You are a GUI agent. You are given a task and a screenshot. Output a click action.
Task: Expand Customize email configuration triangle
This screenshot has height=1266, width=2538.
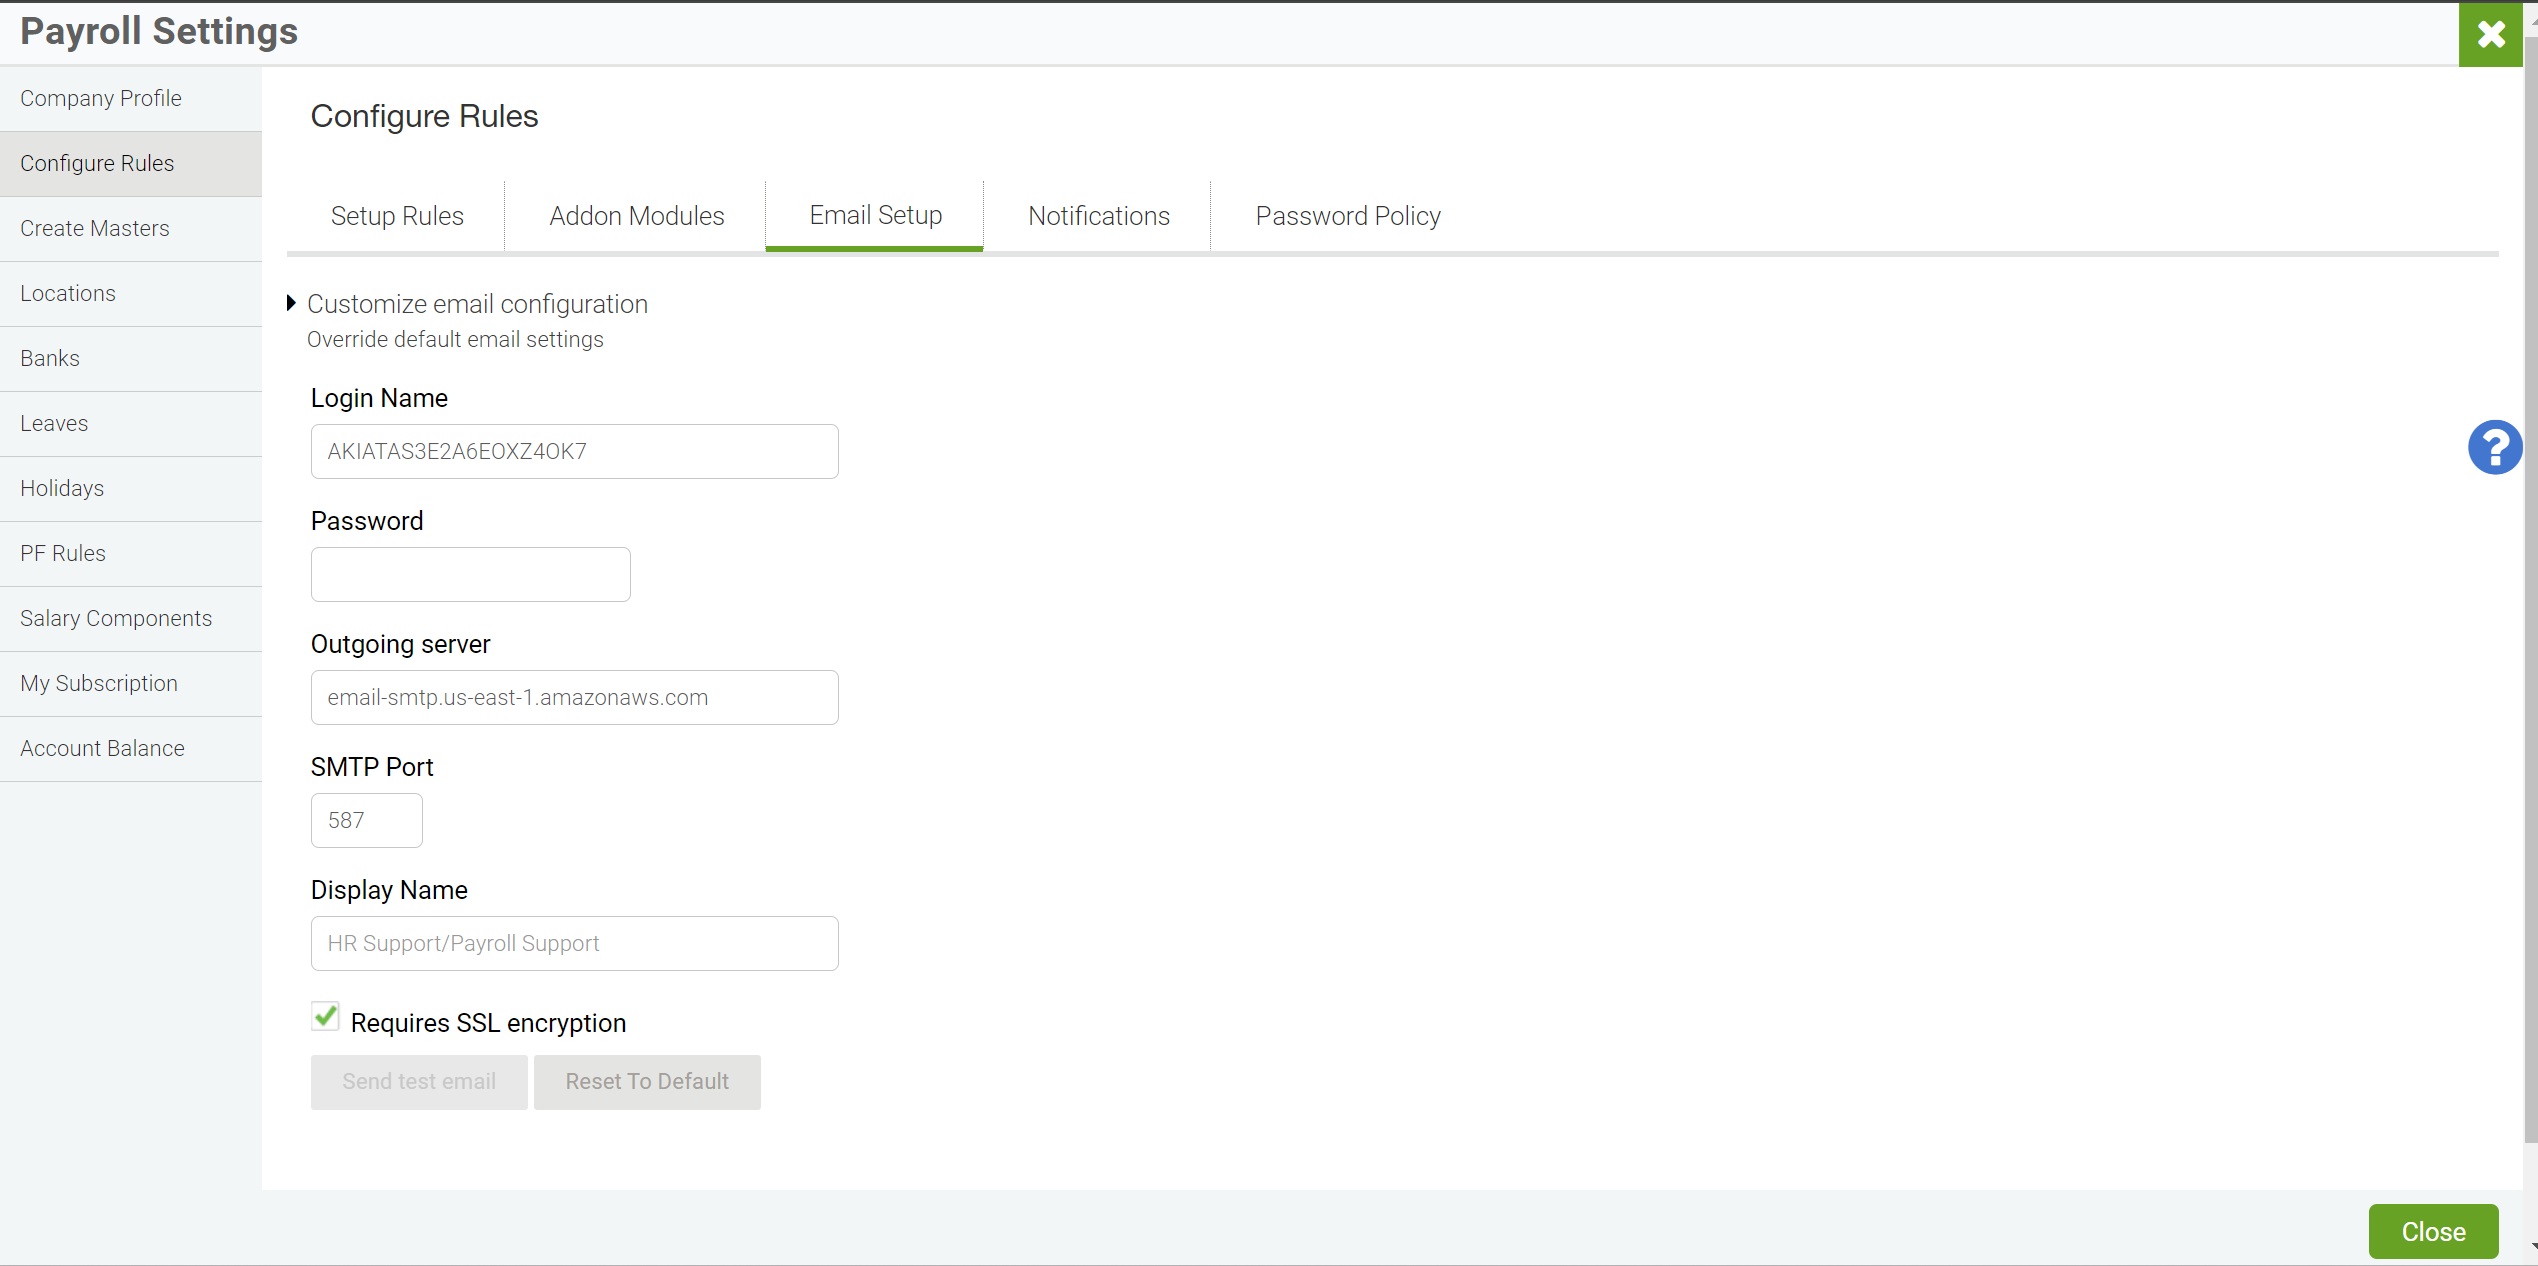click(x=291, y=303)
